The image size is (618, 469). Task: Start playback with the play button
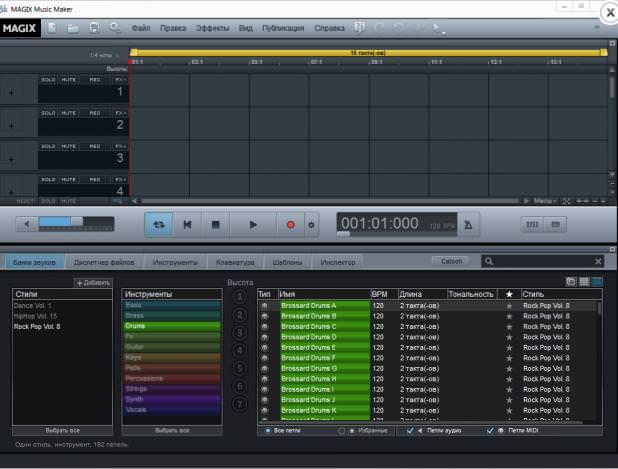253,225
